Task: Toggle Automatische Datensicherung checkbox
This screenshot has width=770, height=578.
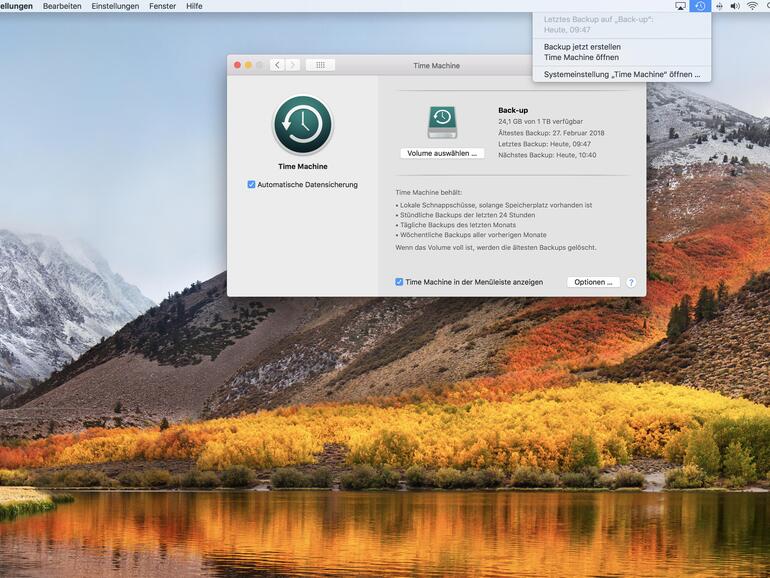Action: coord(251,185)
